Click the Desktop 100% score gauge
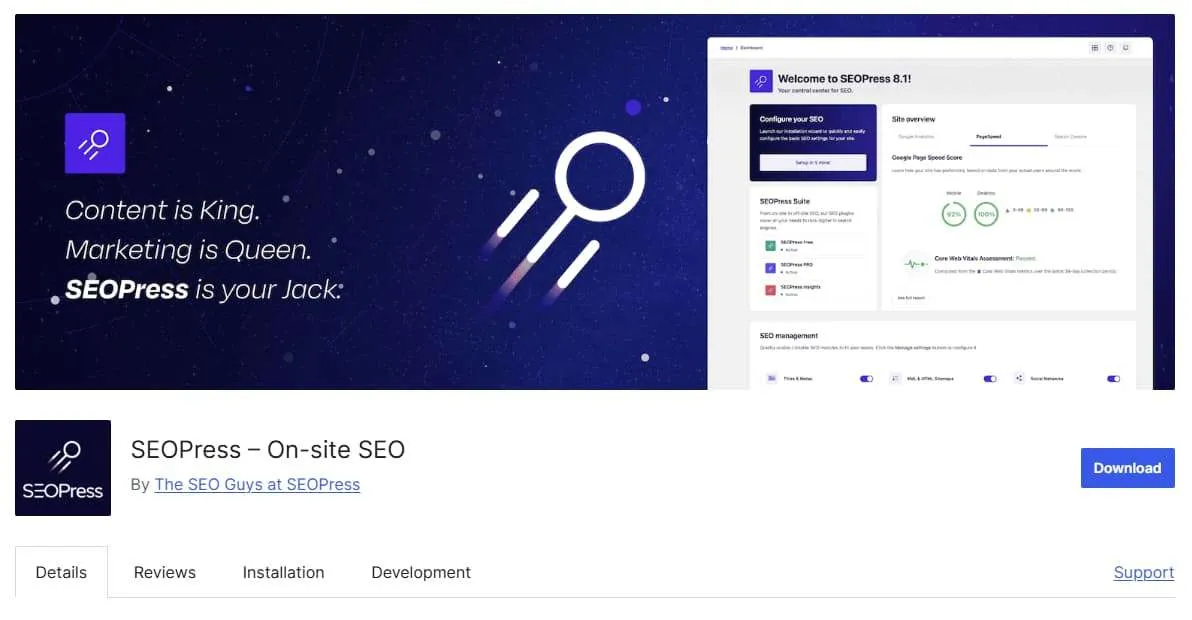 pos(986,214)
